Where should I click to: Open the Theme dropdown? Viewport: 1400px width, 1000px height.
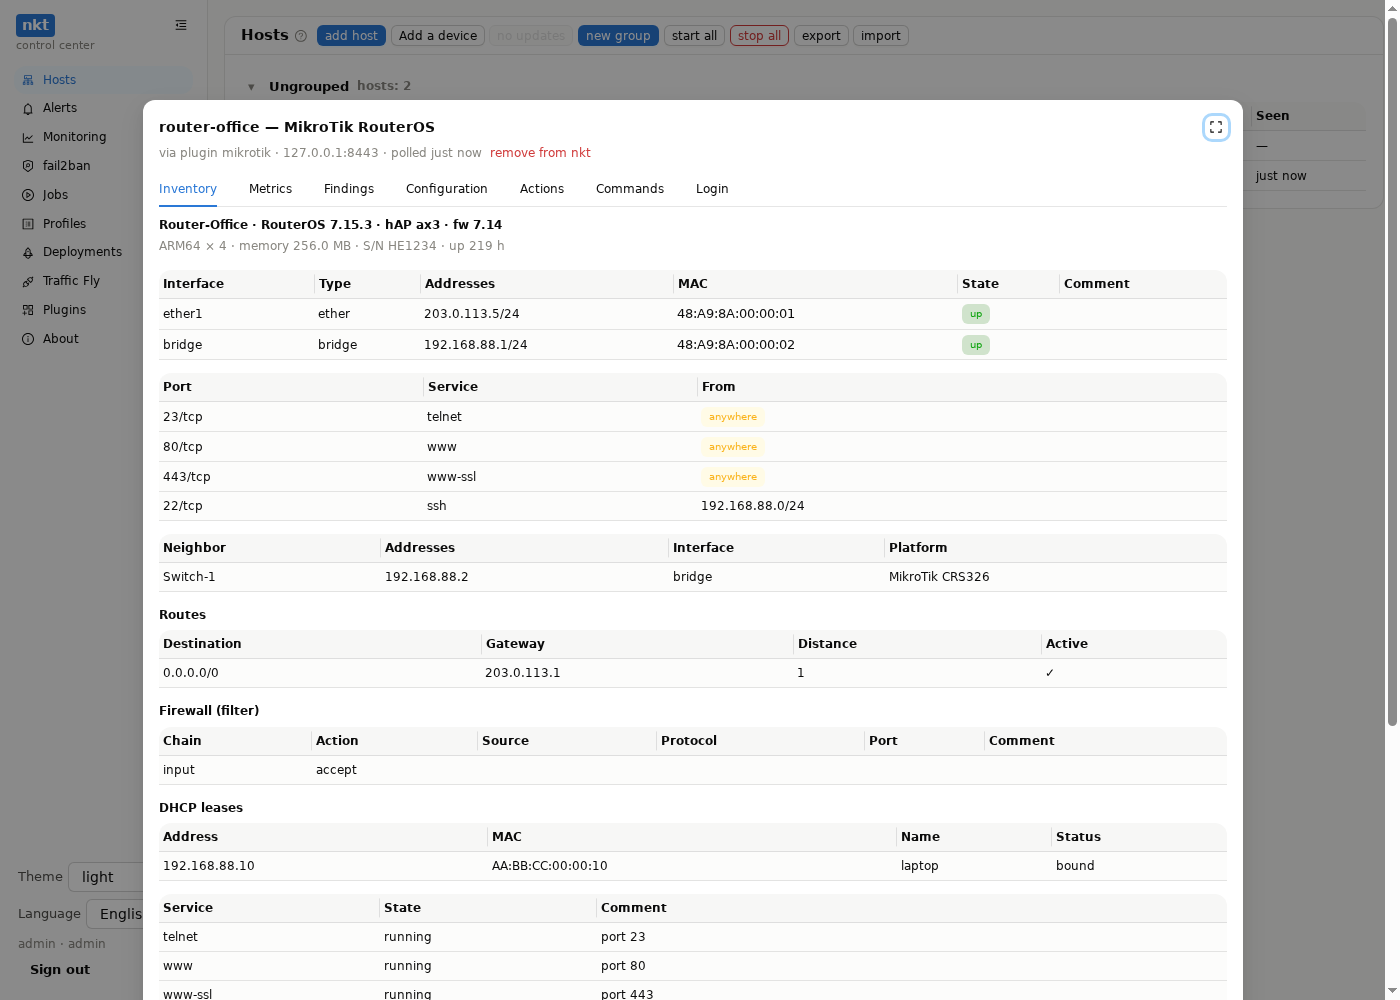tap(105, 877)
